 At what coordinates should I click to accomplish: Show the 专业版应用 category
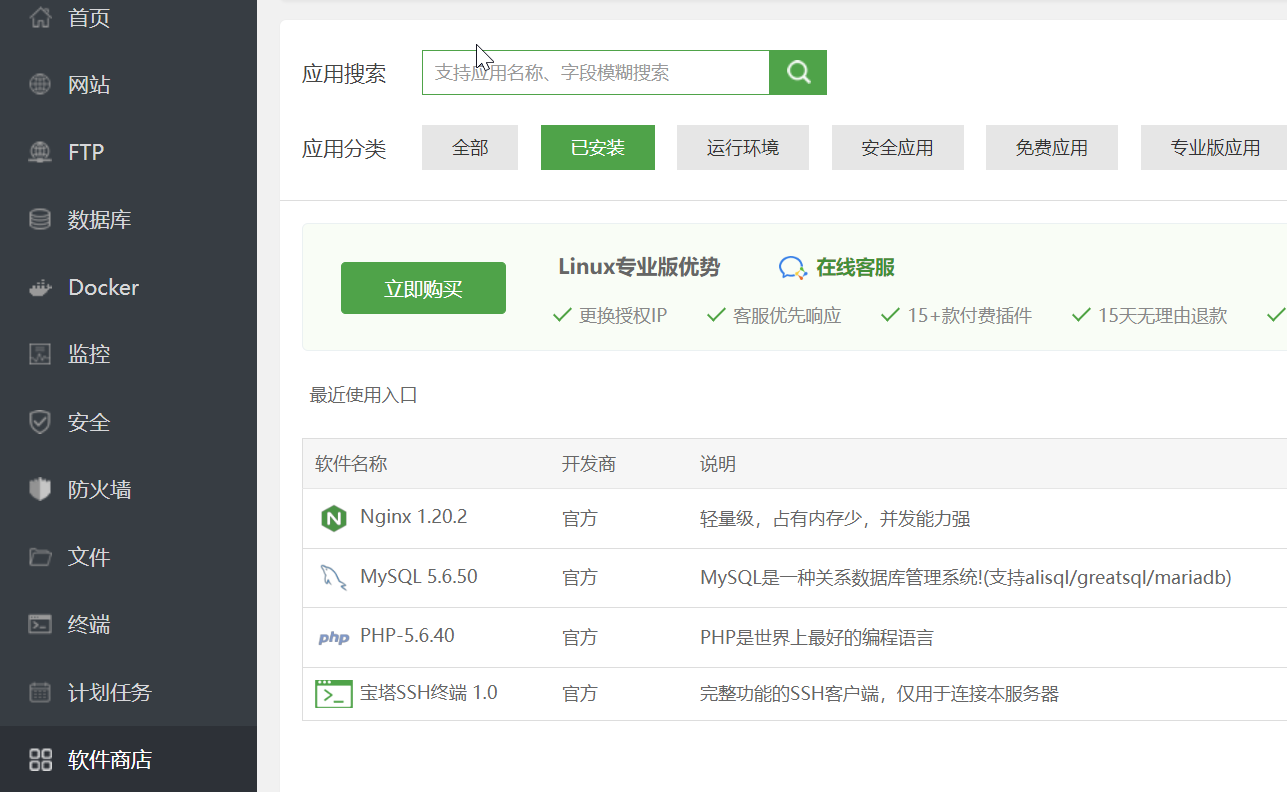(1214, 148)
